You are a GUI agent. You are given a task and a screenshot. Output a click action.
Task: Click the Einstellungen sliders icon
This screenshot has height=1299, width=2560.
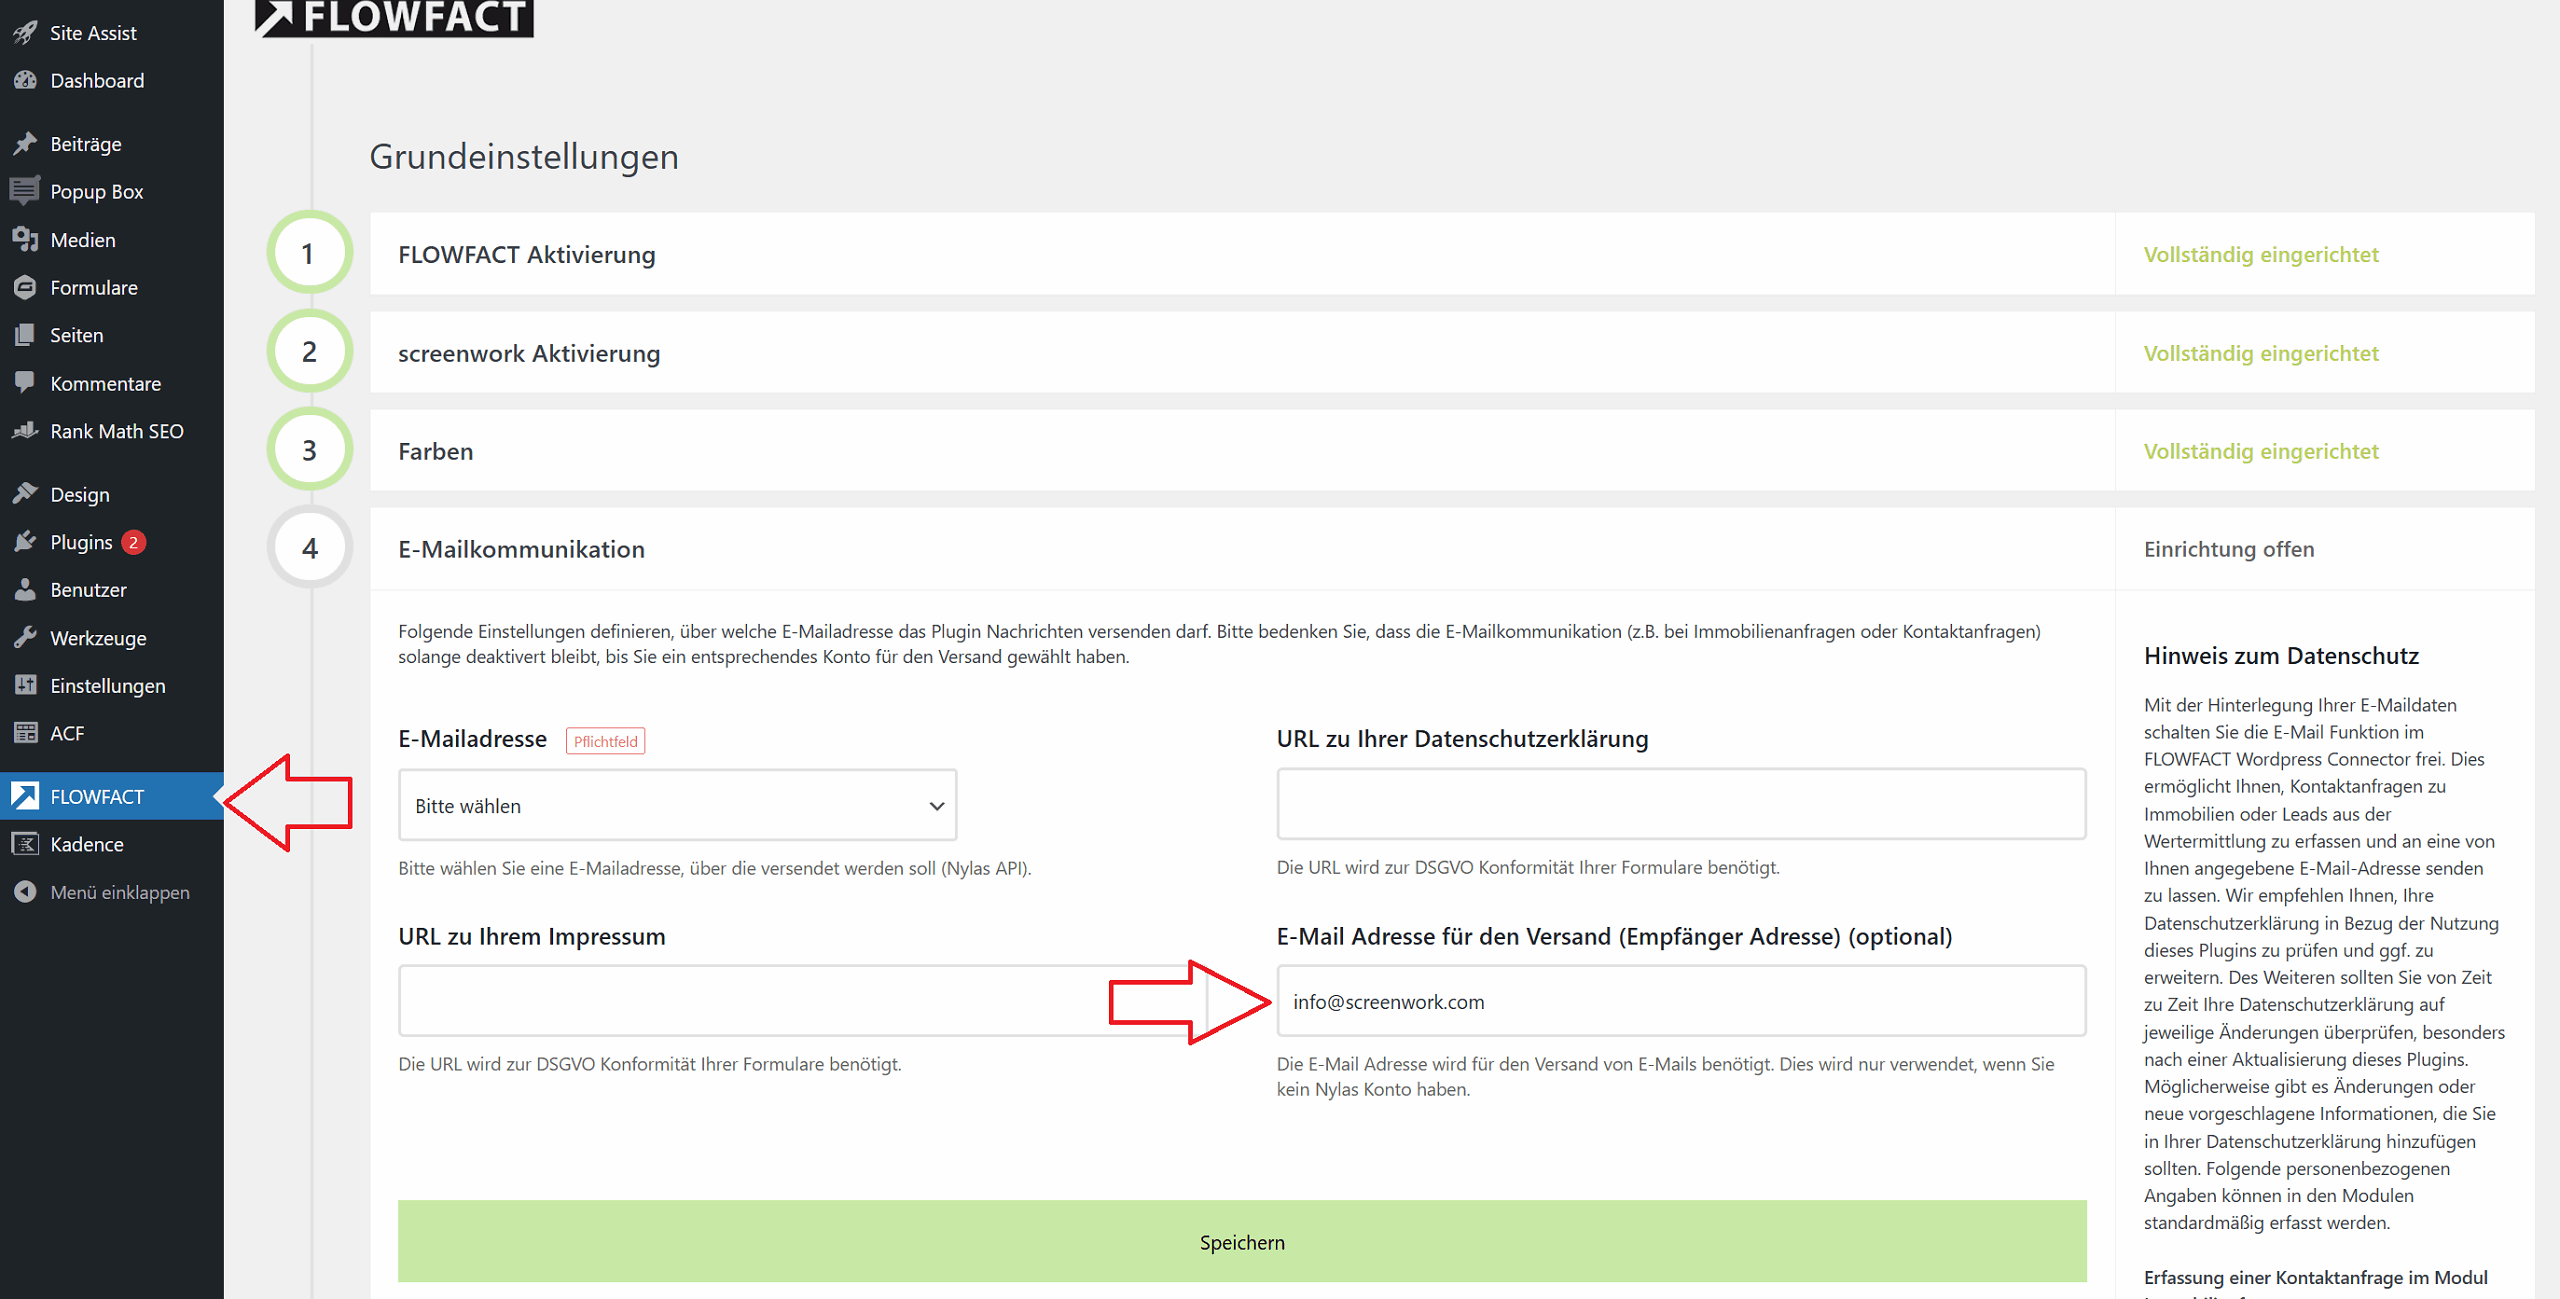tap(25, 685)
